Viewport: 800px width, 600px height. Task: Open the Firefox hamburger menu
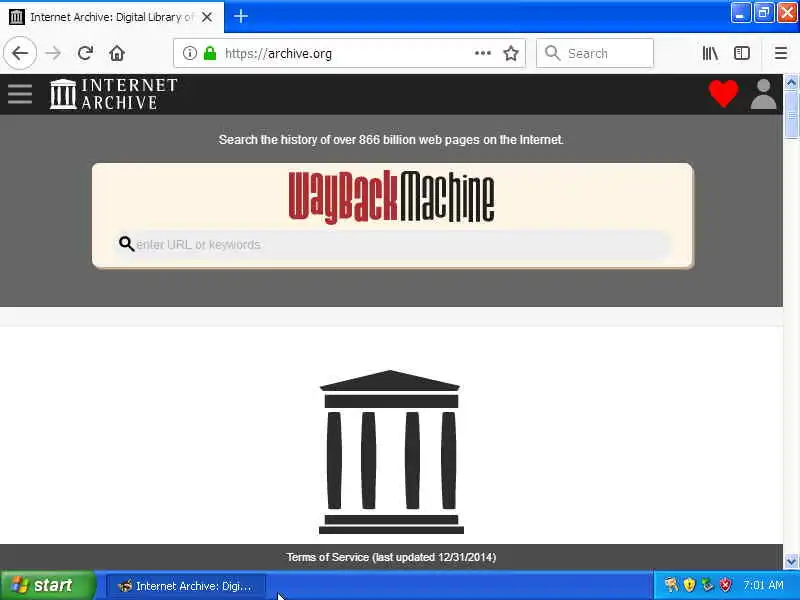click(x=781, y=53)
